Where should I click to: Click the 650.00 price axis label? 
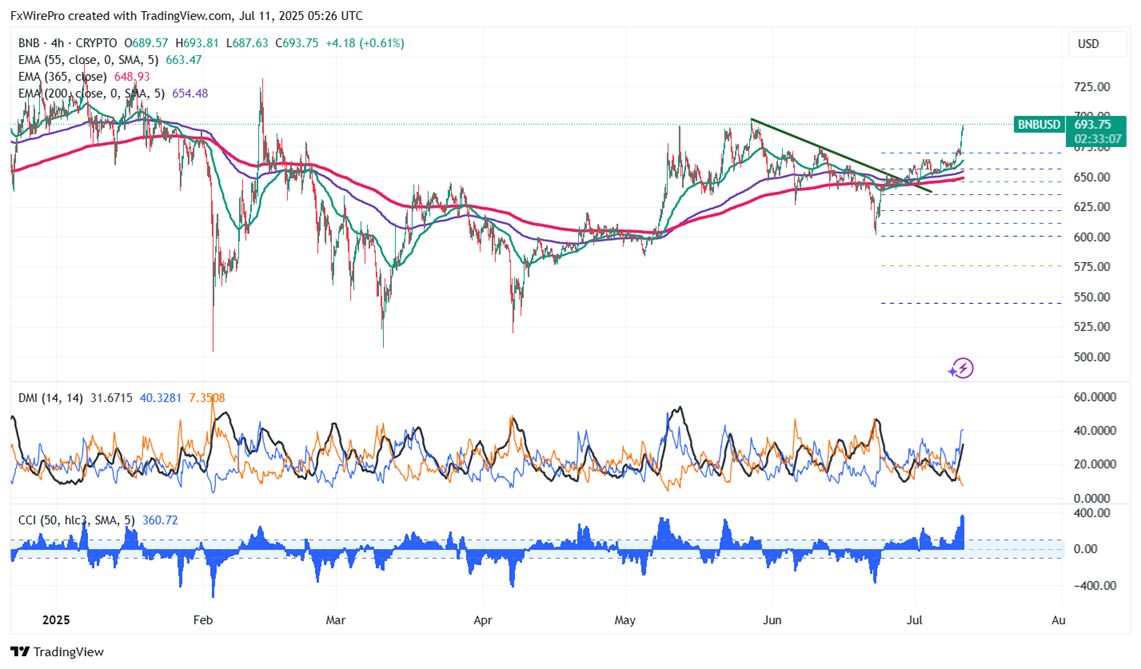[1092, 177]
